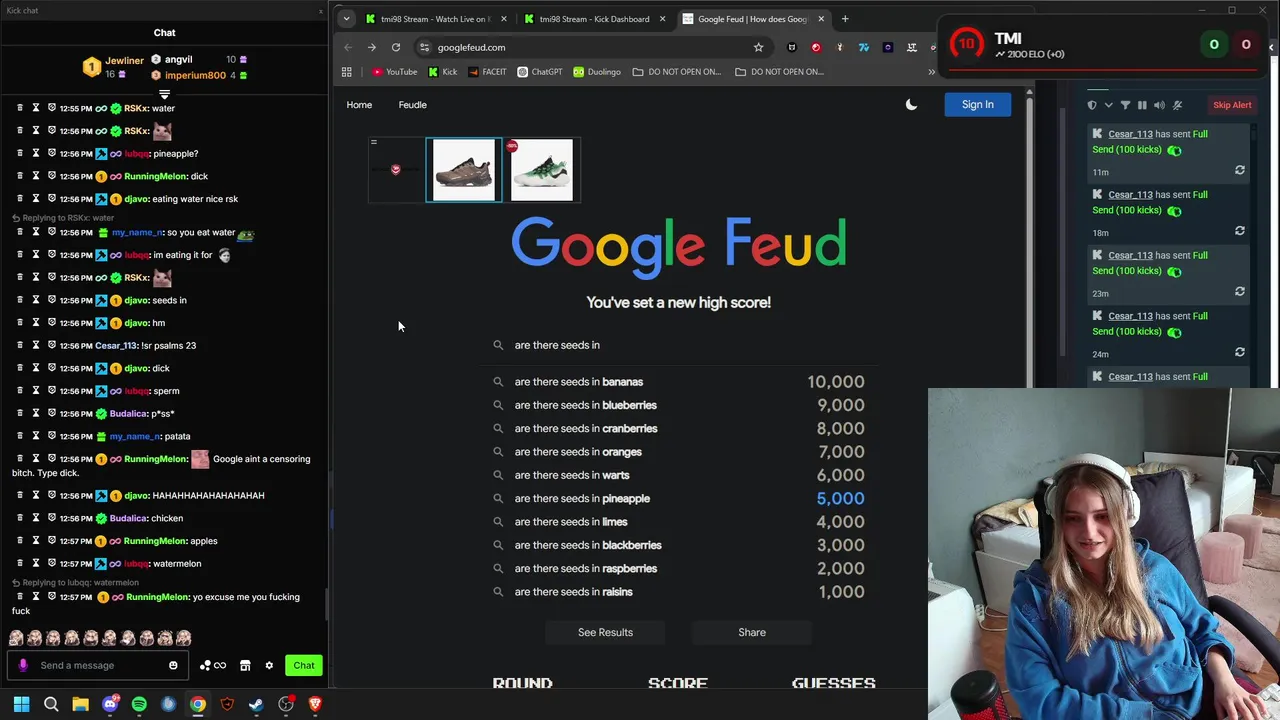1280x720 pixels.
Task: Open the Kick bookmark
Action: point(442,72)
